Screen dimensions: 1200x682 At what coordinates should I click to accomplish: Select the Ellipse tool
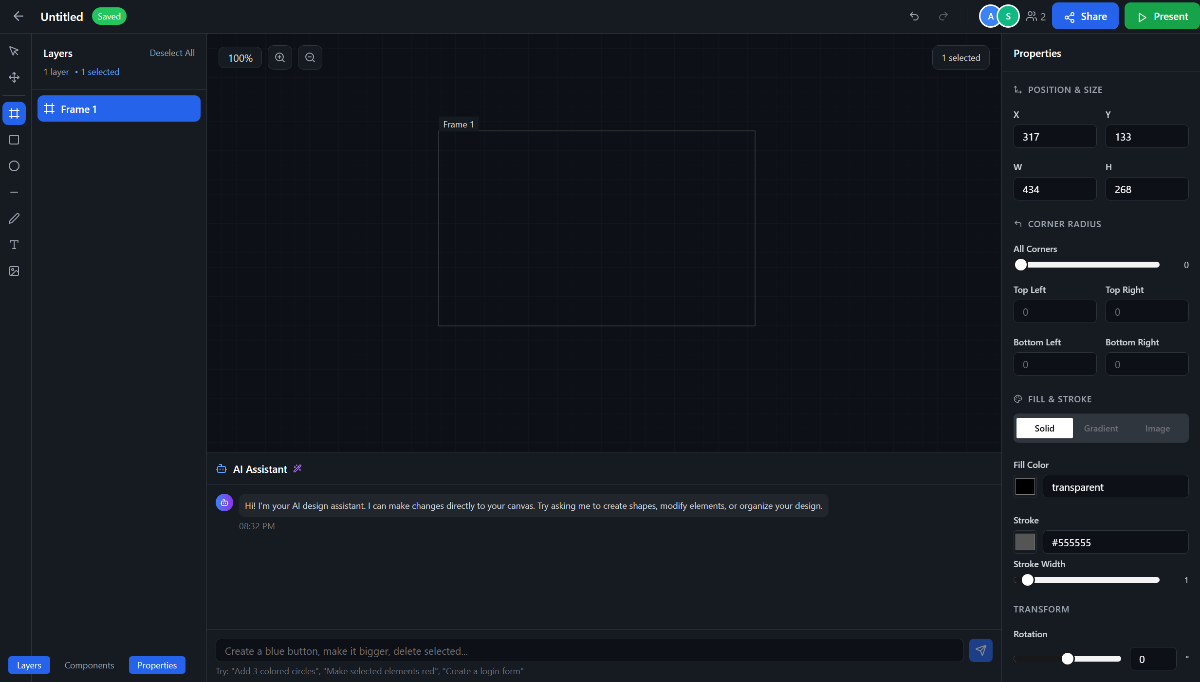click(14, 166)
